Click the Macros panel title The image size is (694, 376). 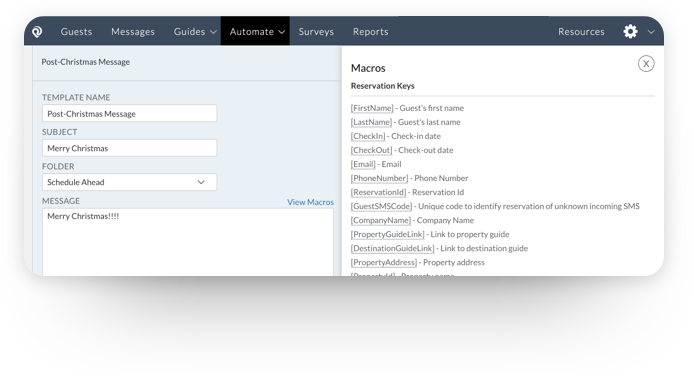pyautogui.click(x=368, y=68)
